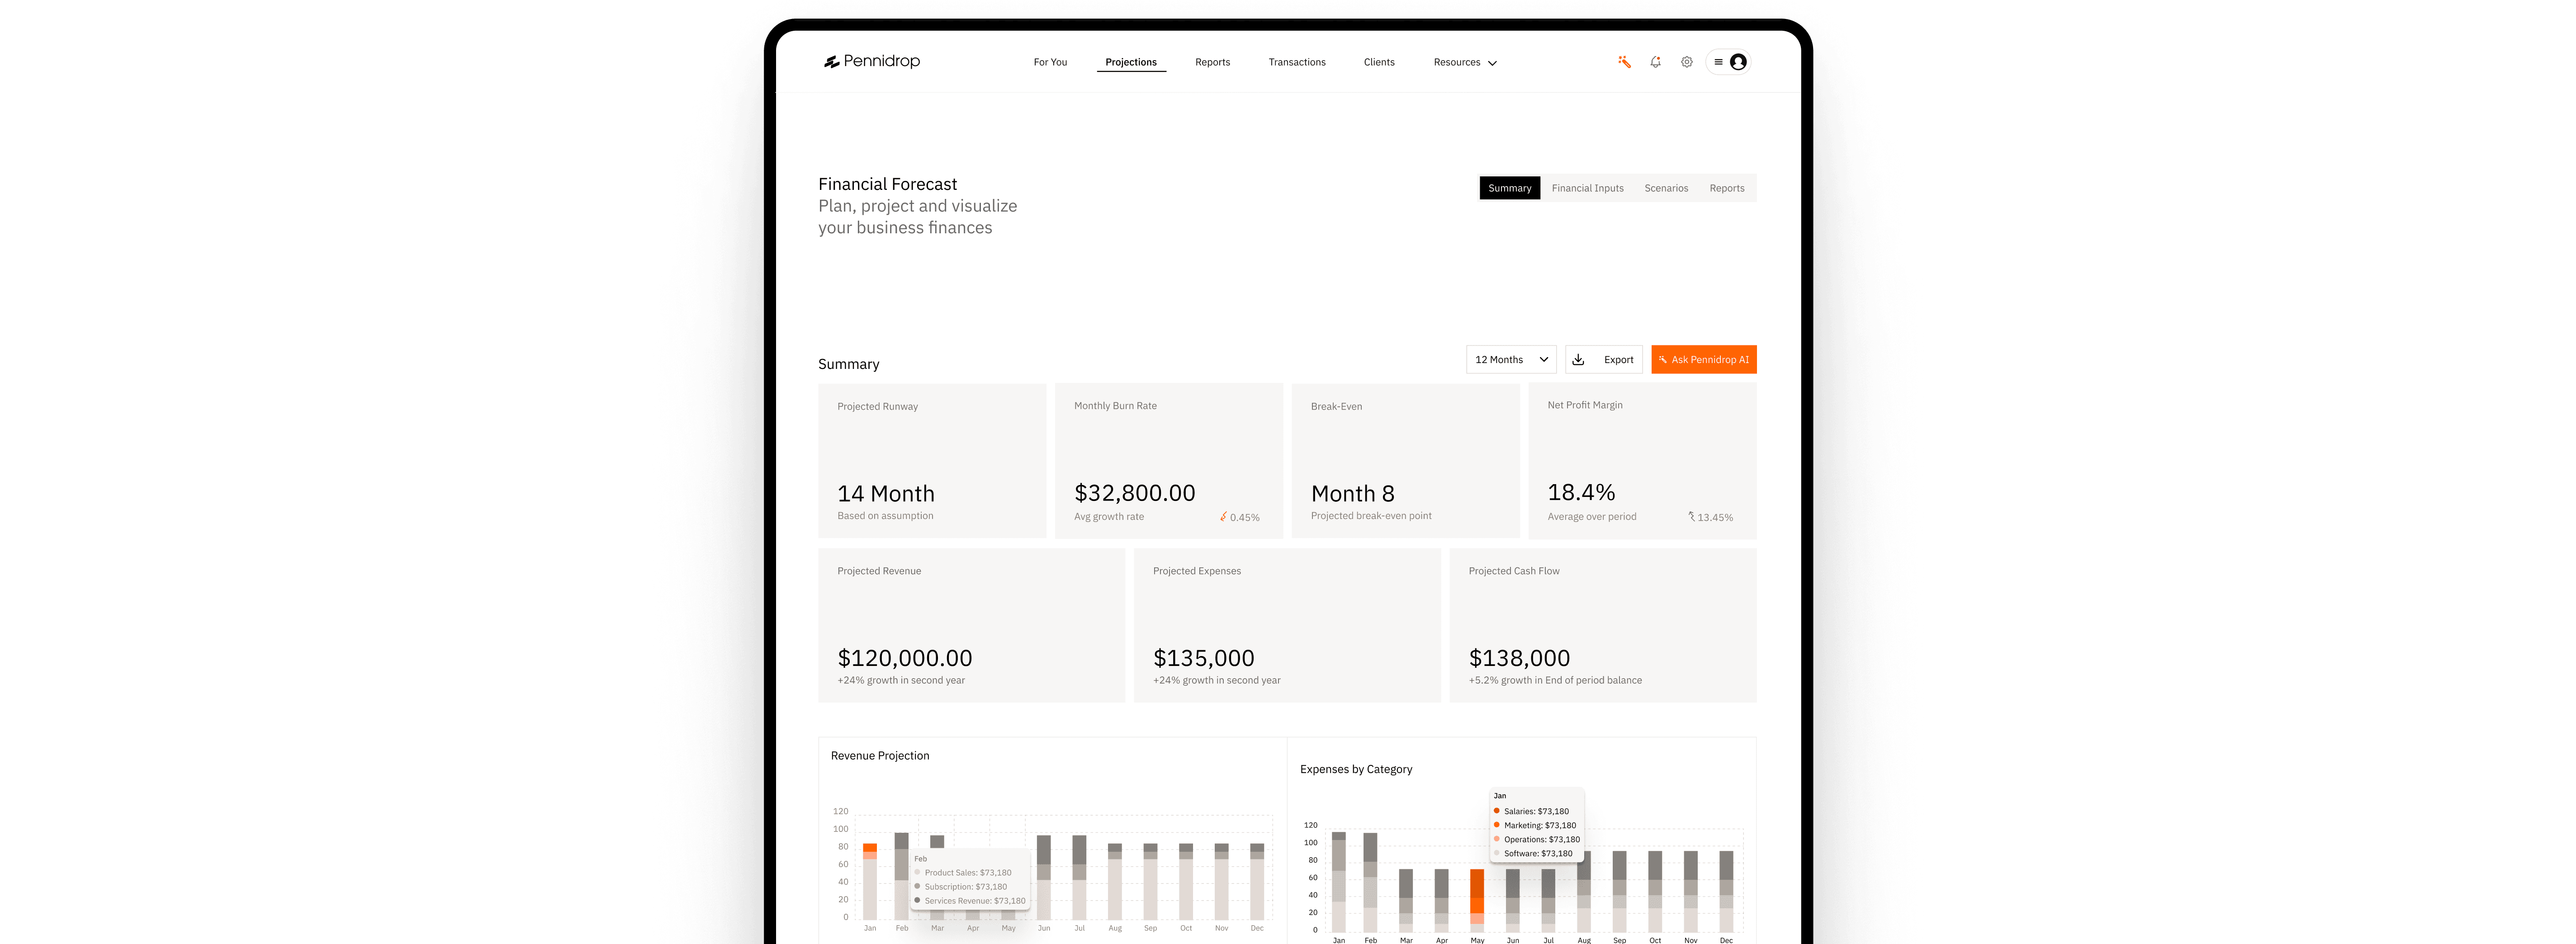Click the trend arrow icon beside 0.45%
Viewport: 2576px width, 944px height.
[1223, 517]
